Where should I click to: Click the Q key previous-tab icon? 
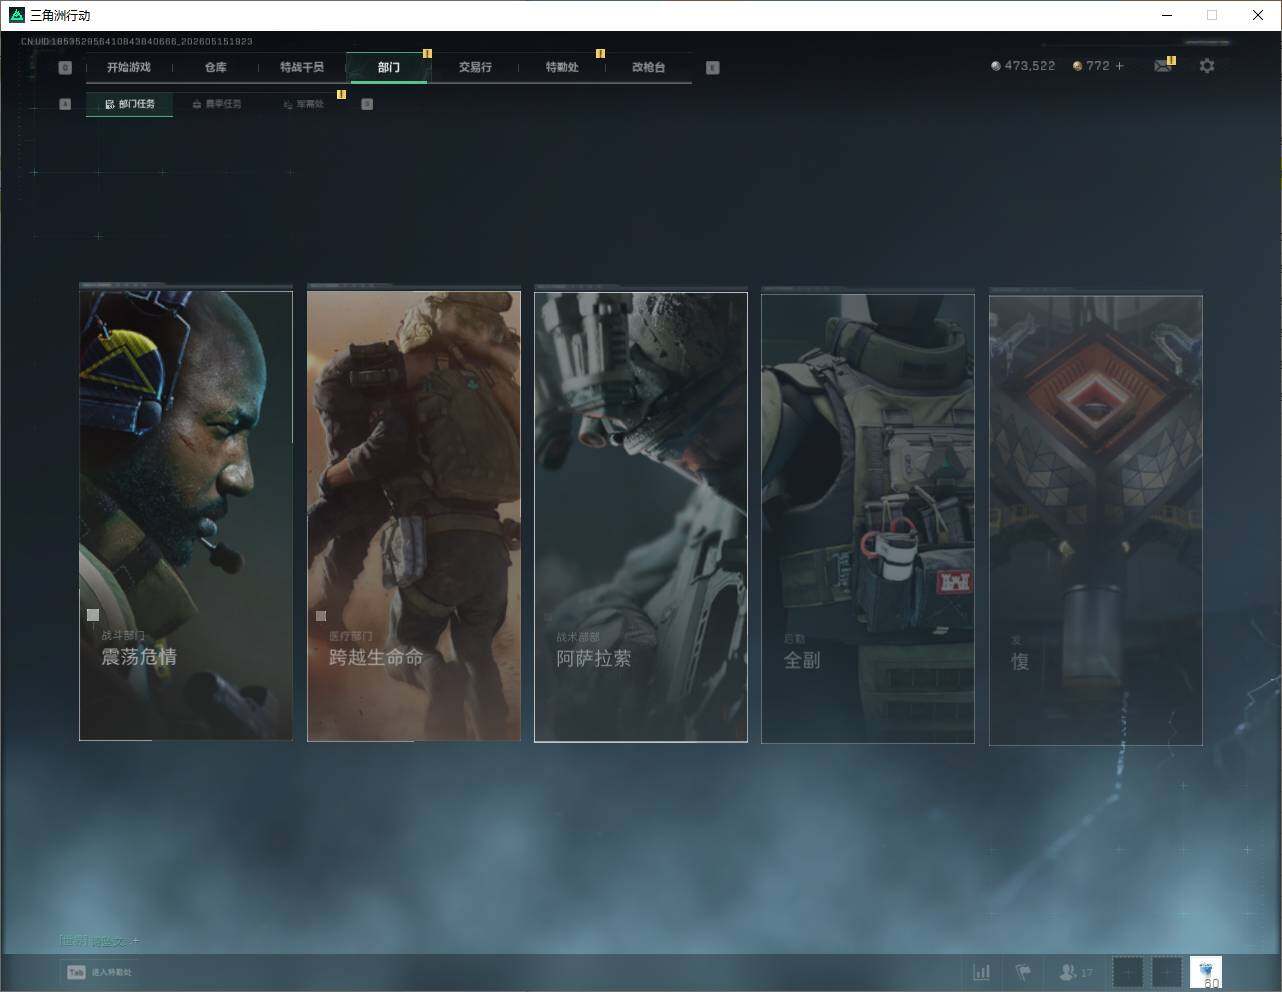65,68
